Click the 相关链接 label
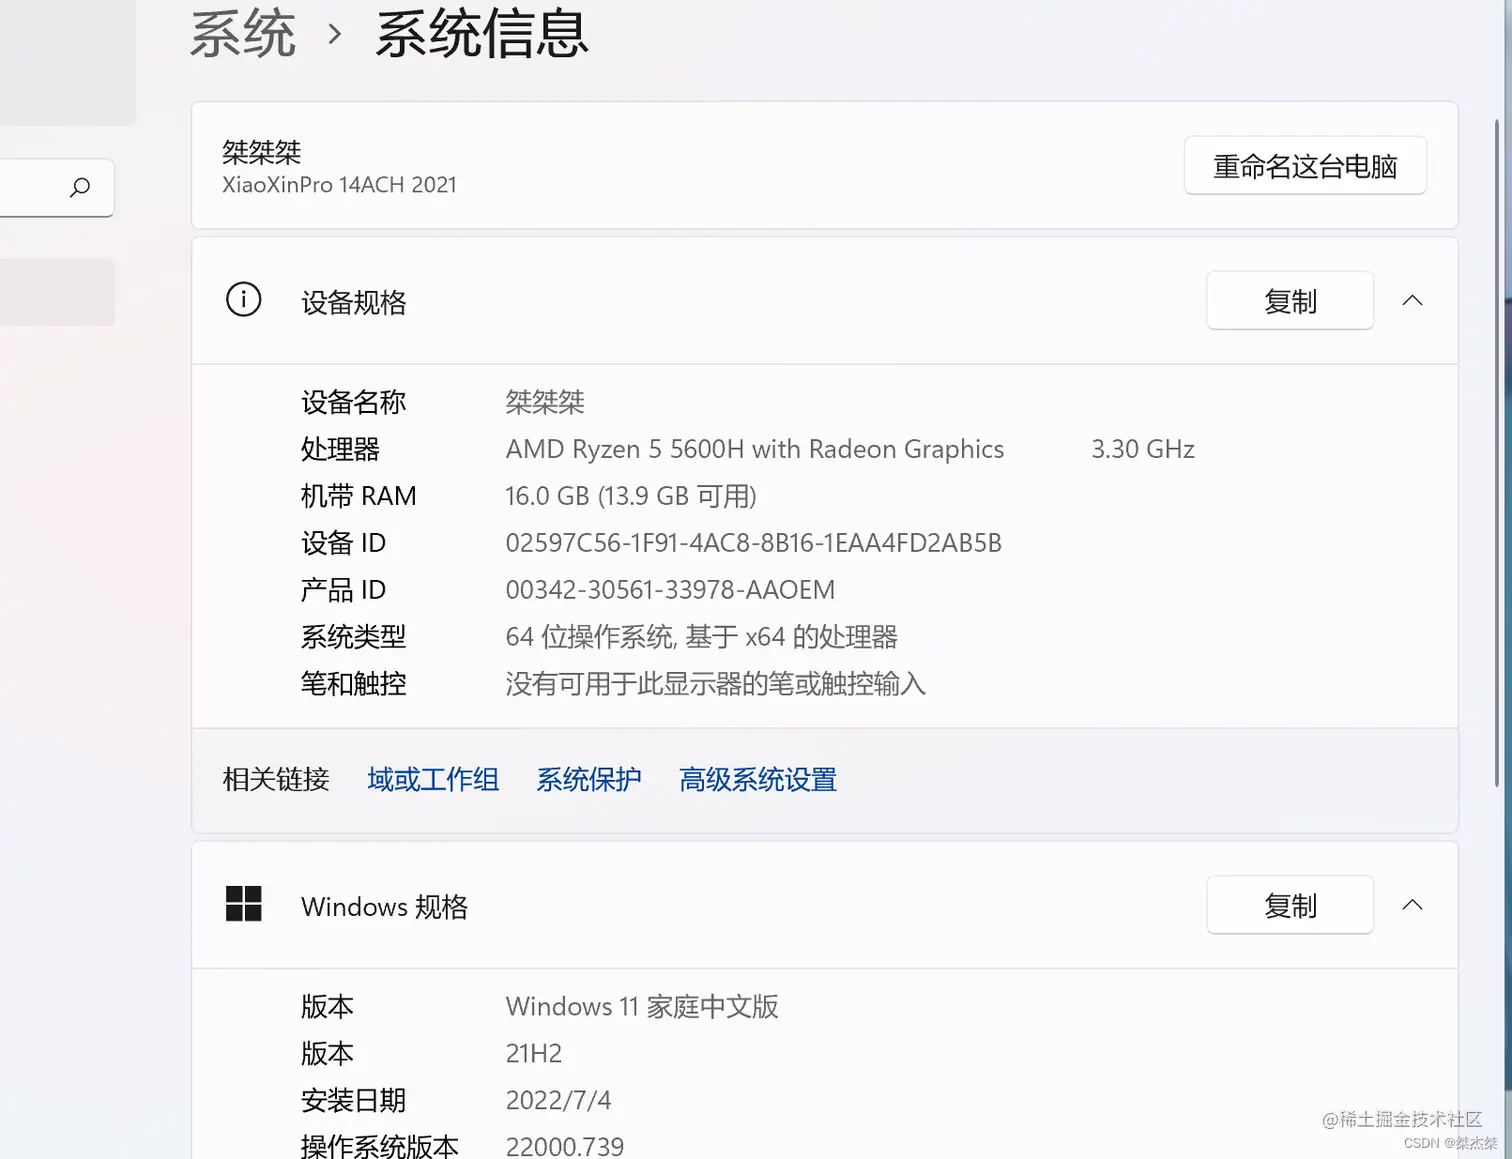 click(276, 780)
